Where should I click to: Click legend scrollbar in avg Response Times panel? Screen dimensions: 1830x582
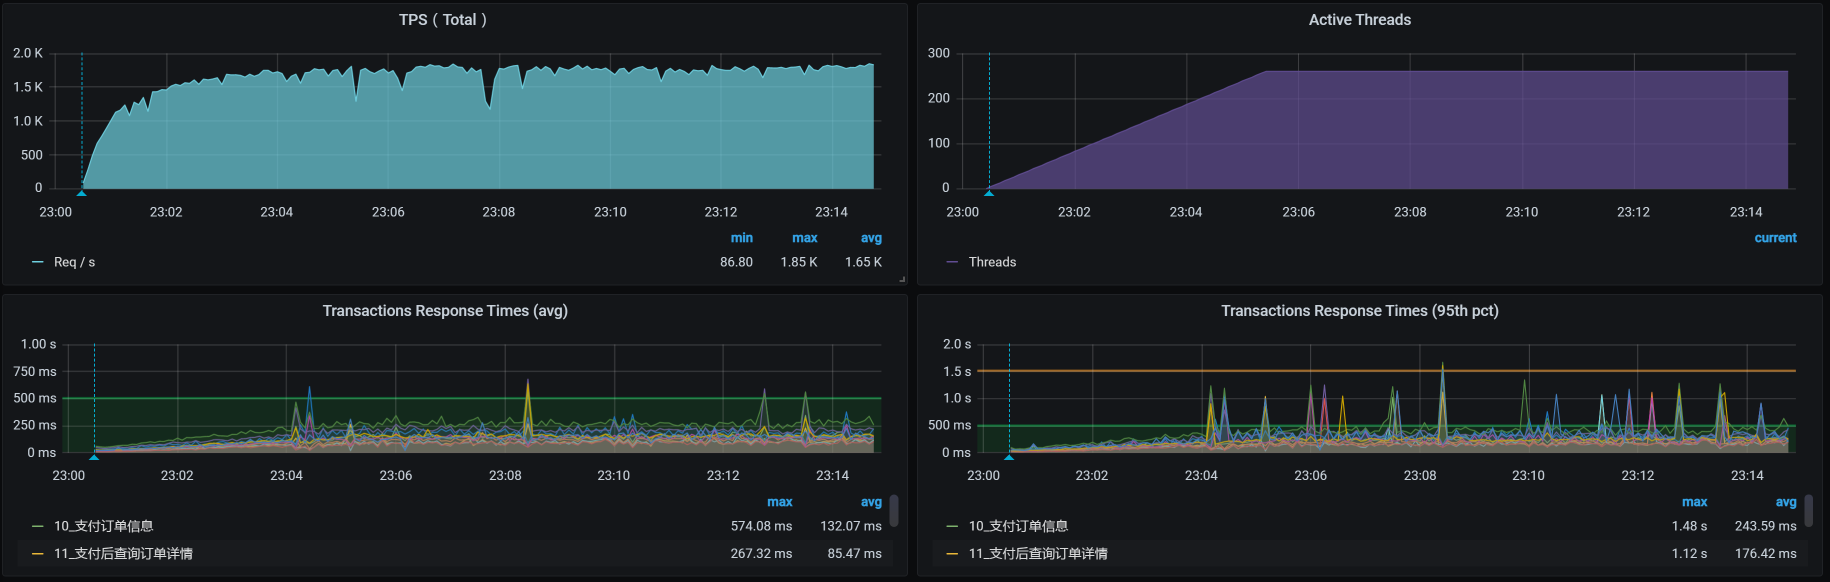click(x=894, y=511)
